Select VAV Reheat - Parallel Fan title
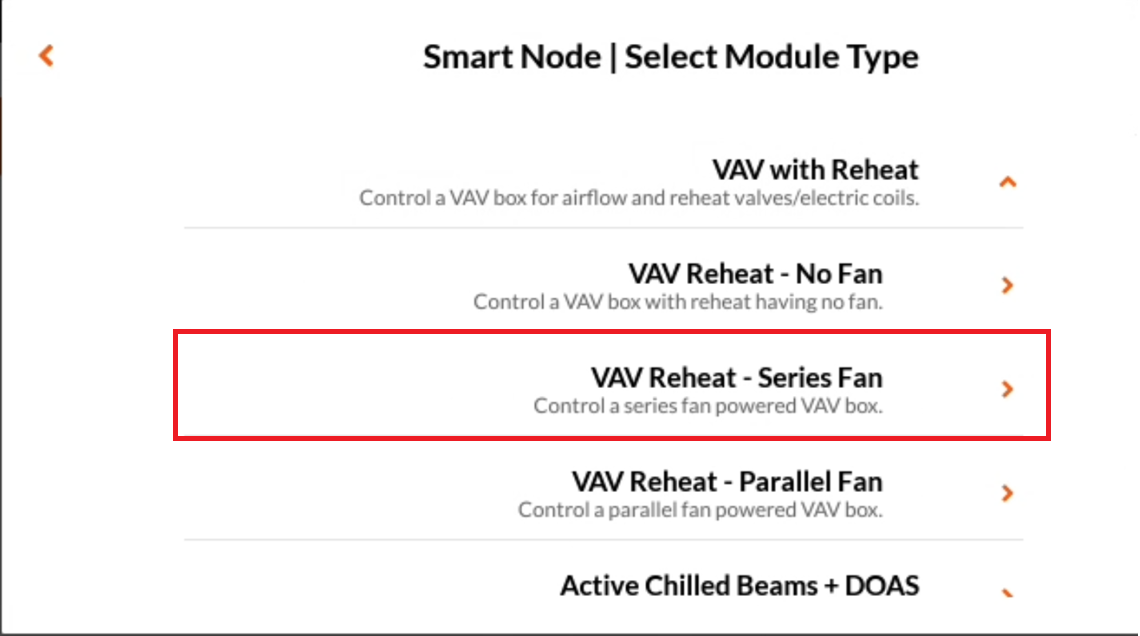This screenshot has width=1140, height=636. [x=727, y=482]
